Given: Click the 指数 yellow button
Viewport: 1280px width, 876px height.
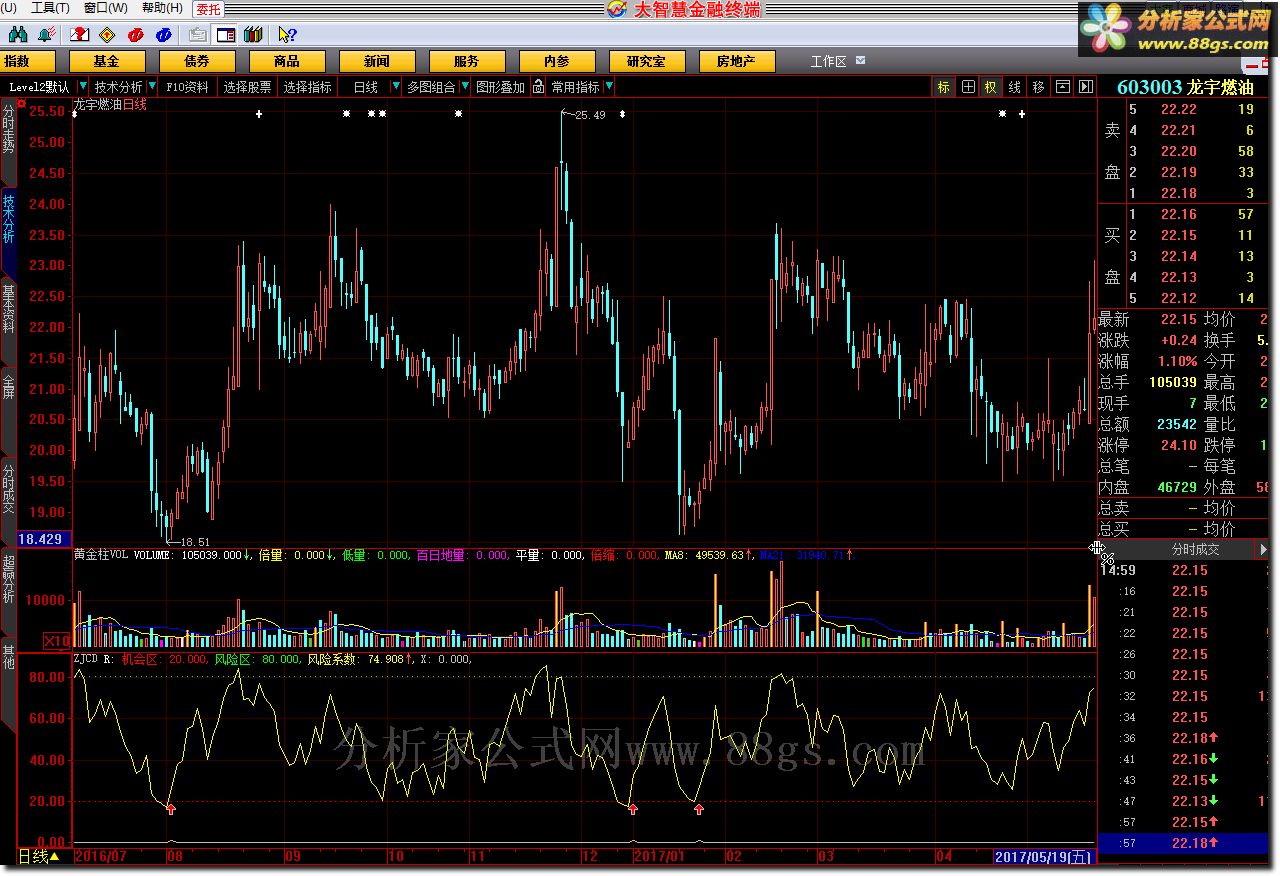Looking at the screenshot, I should pyautogui.click(x=27, y=62).
